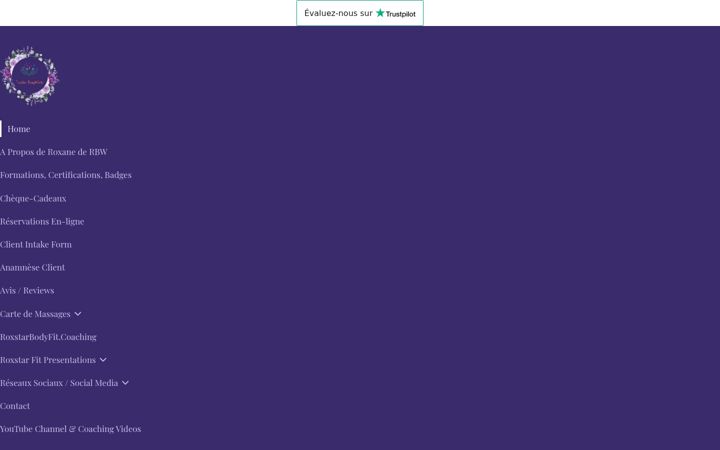Go to Avis / Reviews
This screenshot has width=720, height=450.
tap(27, 291)
